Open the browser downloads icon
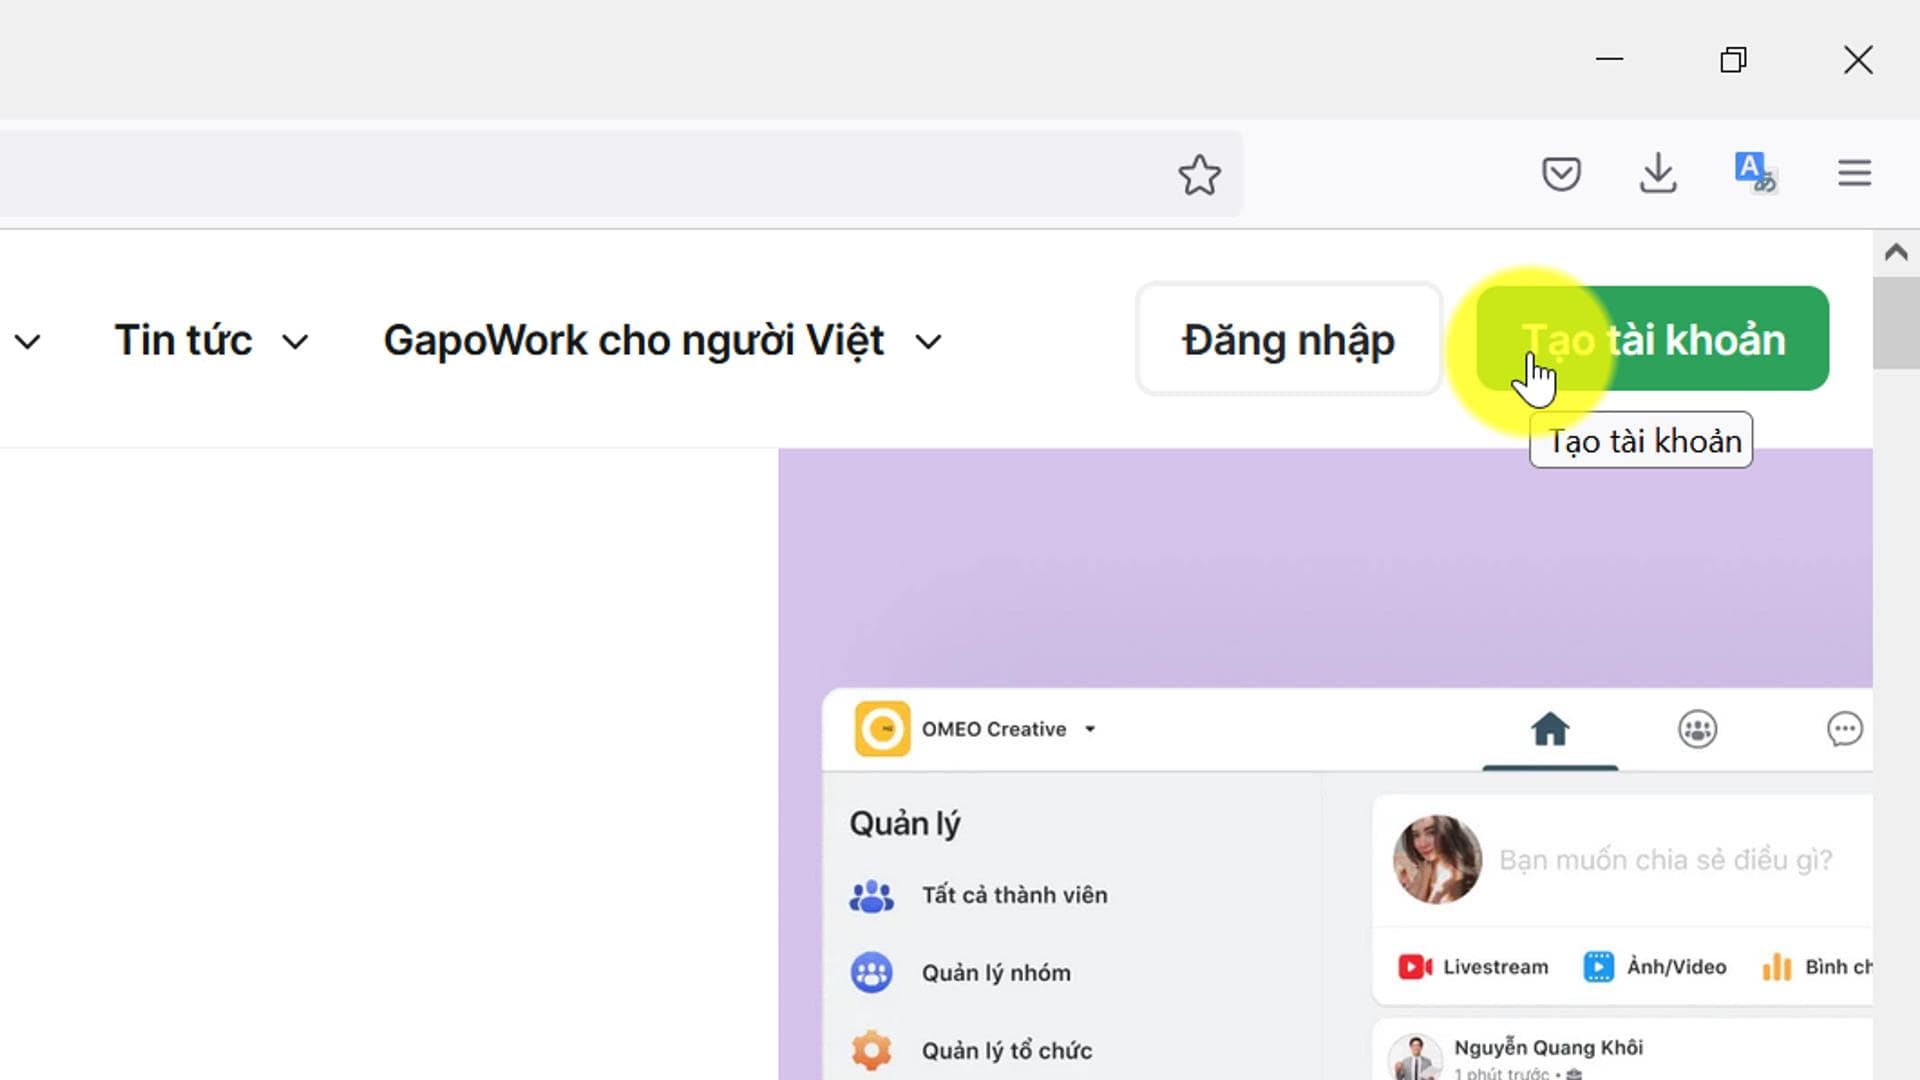The image size is (1920, 1080). [1658, 173]
